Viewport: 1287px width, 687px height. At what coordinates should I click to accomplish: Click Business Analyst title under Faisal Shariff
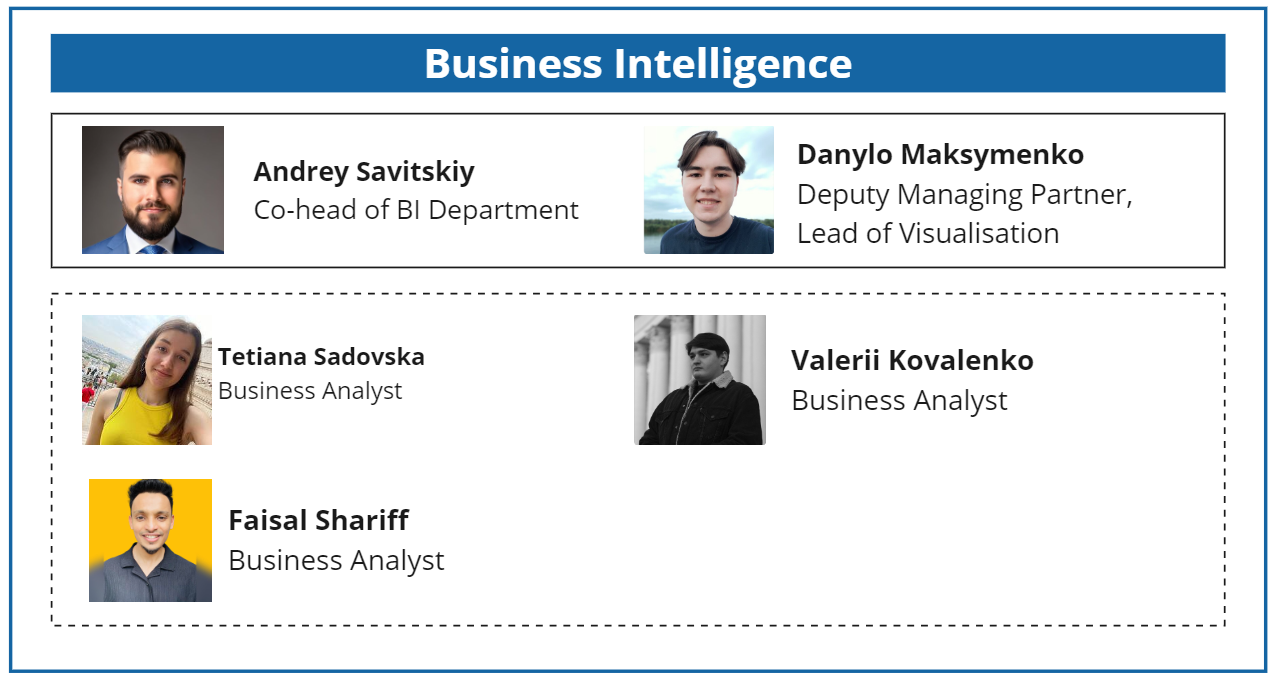tap(336, 560)
